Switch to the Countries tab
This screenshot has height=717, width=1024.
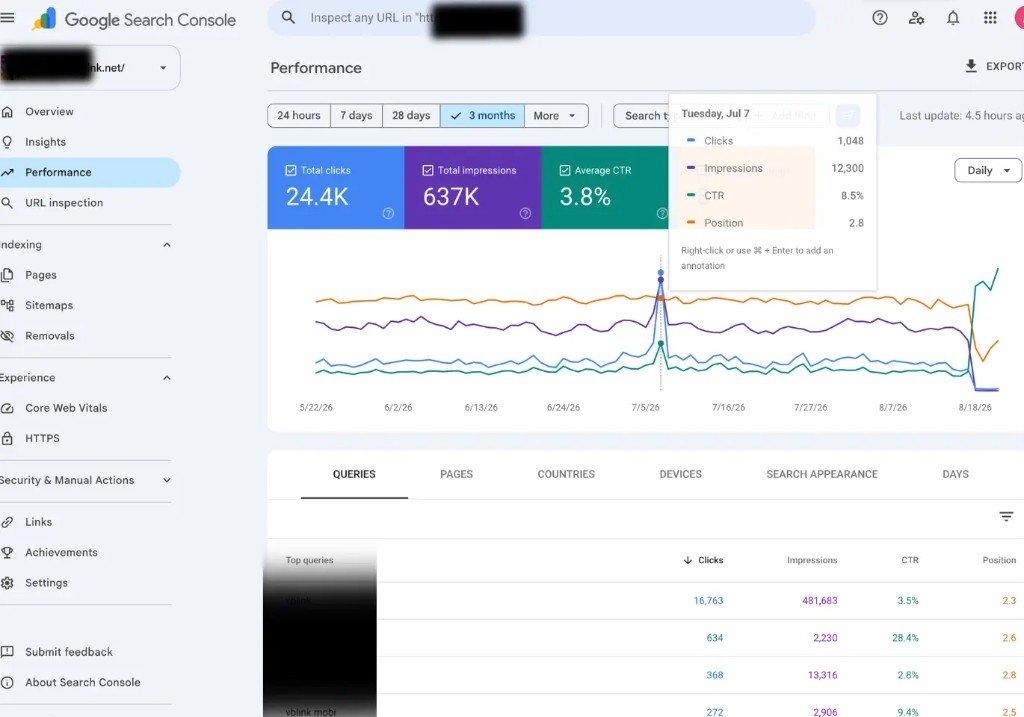pos(566,474)
